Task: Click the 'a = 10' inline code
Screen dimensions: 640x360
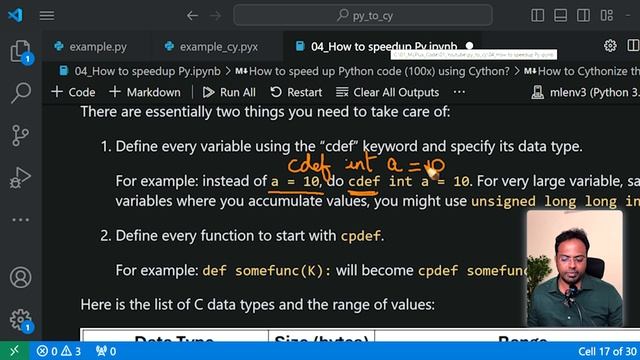Action: point(296,181)
